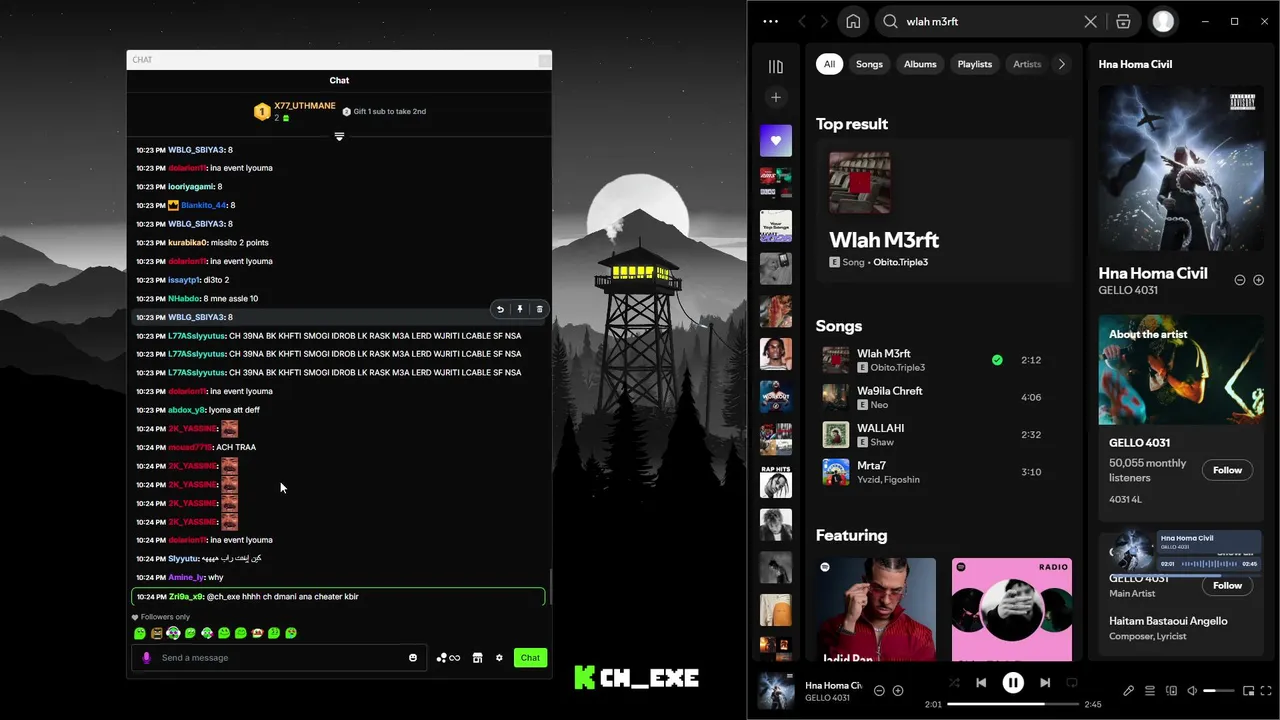
Task: Click the Send a message input
Action: point(280,658)
